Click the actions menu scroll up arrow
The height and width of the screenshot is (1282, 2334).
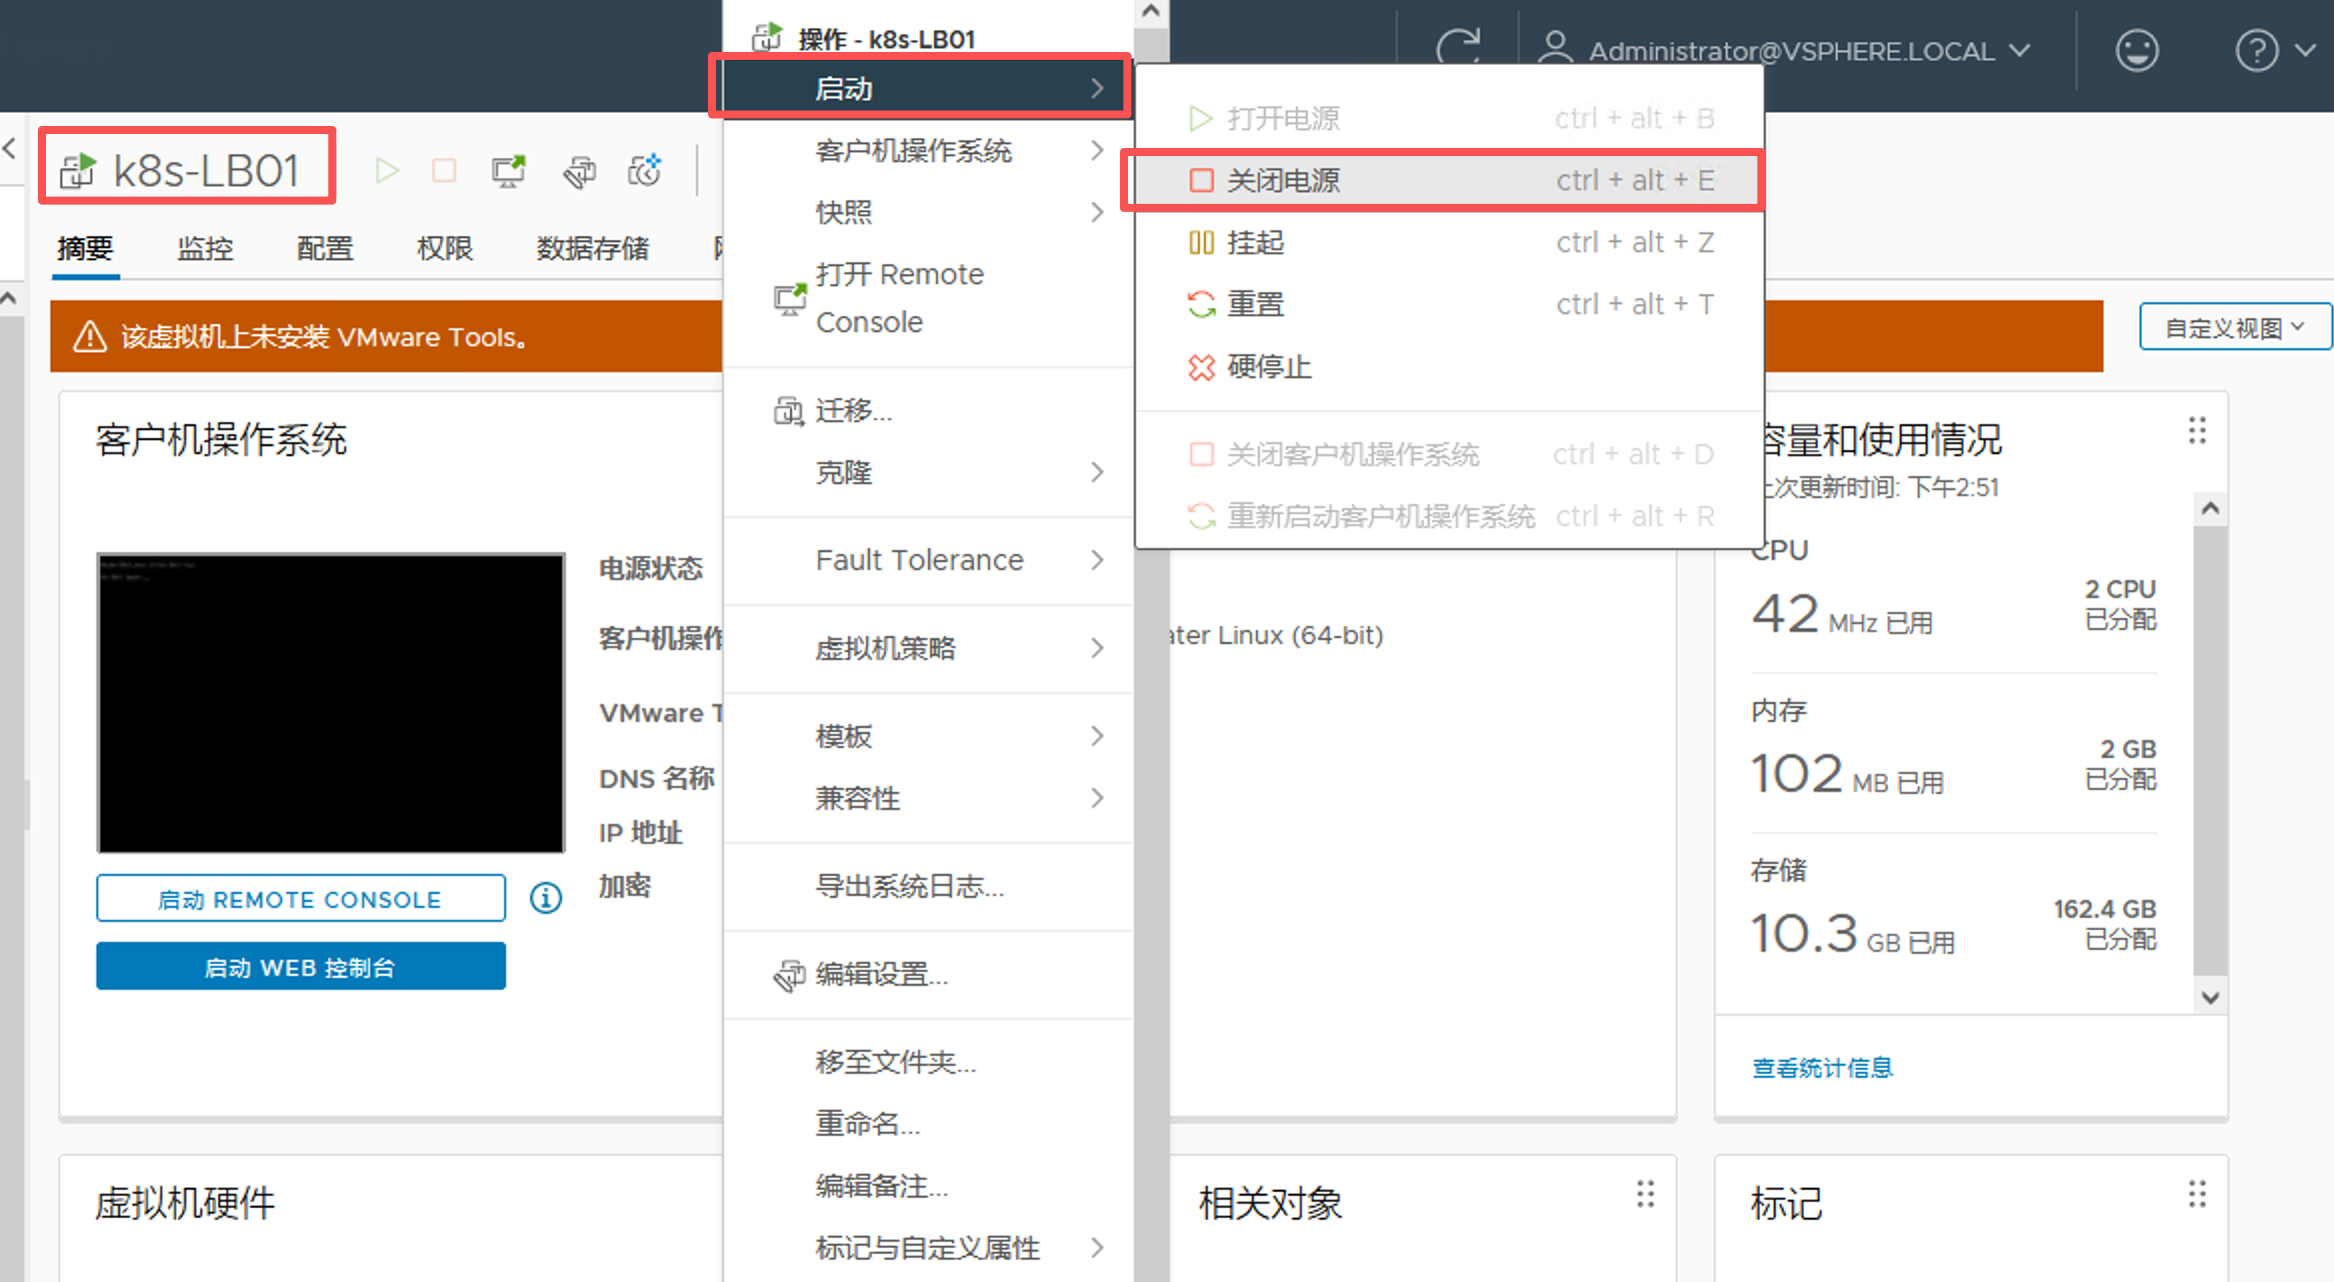coord(1151,12)
